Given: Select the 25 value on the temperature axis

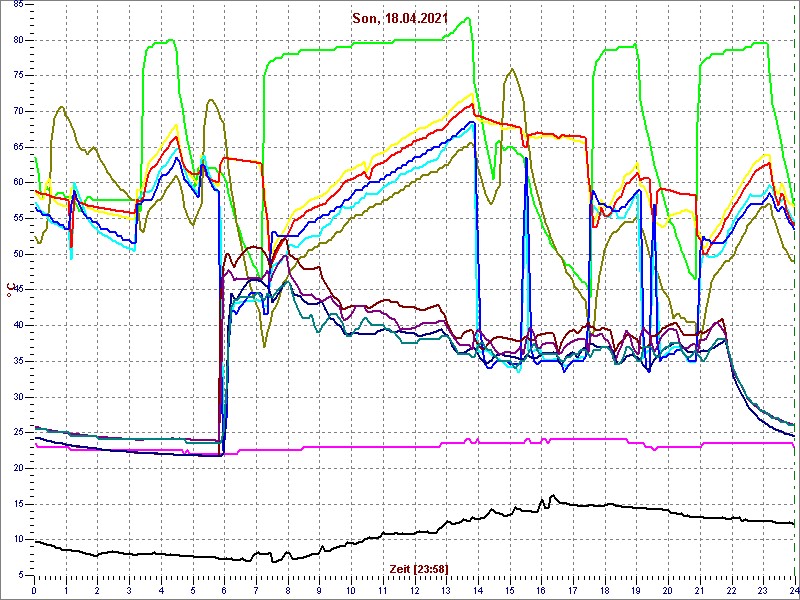Looking at the screenshot, I should click(x=19, y=433).
